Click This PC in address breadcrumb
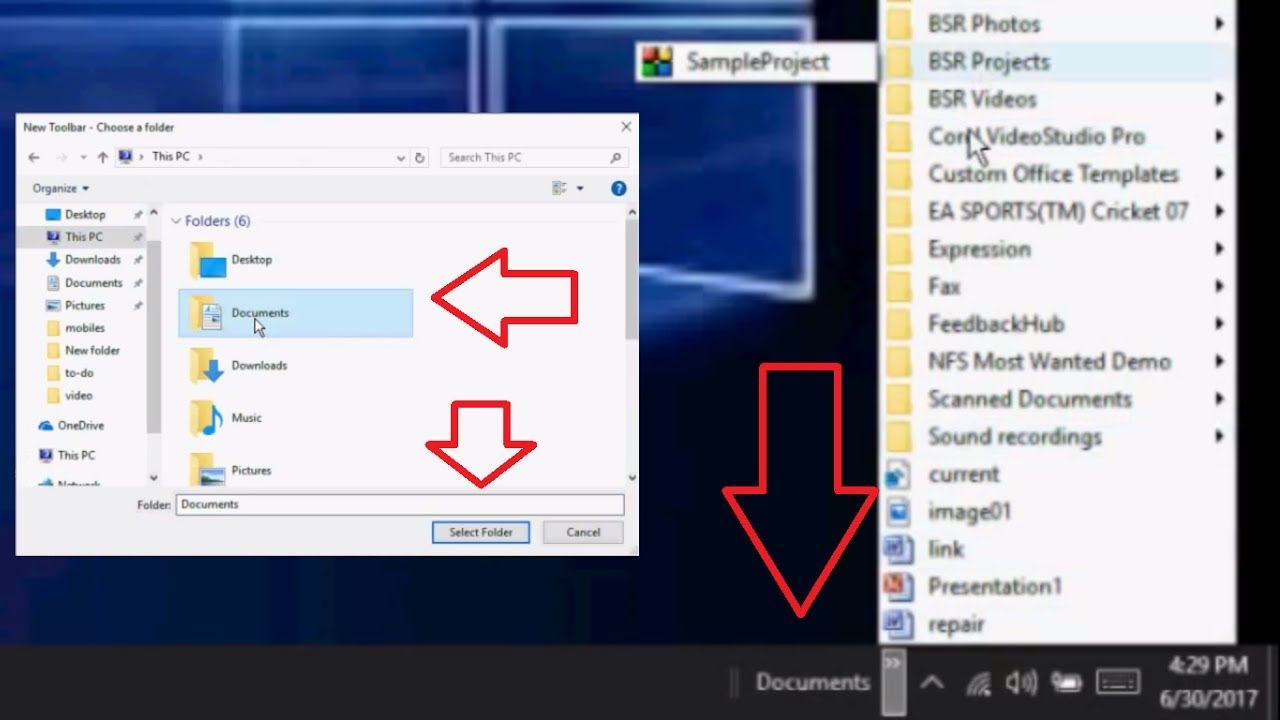 pyautogui.click(x=169, y=157)
